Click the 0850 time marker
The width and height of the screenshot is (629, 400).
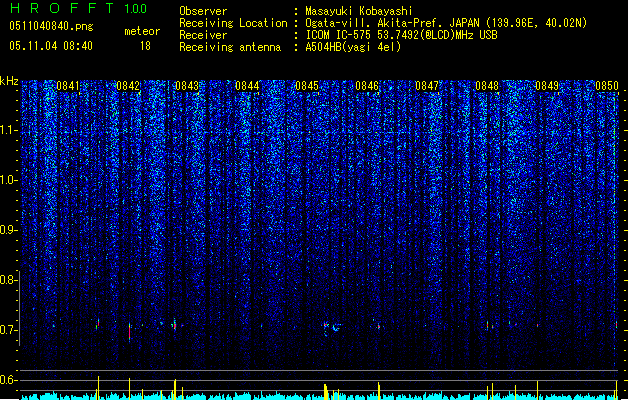pos(607,86)
